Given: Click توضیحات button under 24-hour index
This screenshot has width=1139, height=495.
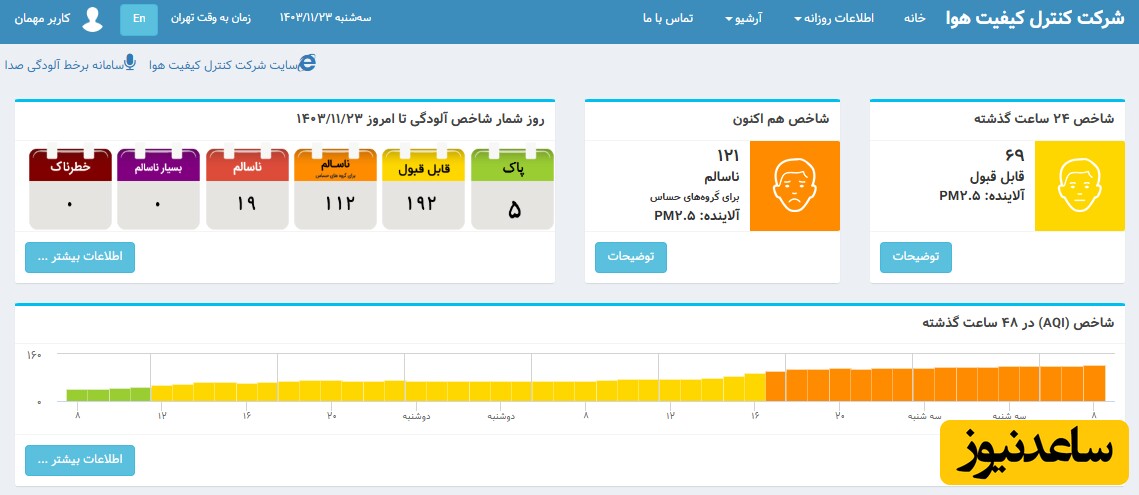Looking at the screenshot, I should [x=915, y=257].
